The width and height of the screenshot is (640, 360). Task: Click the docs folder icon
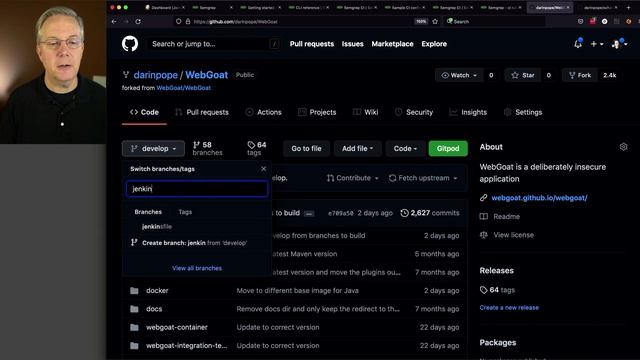click(x=134, y=309)
